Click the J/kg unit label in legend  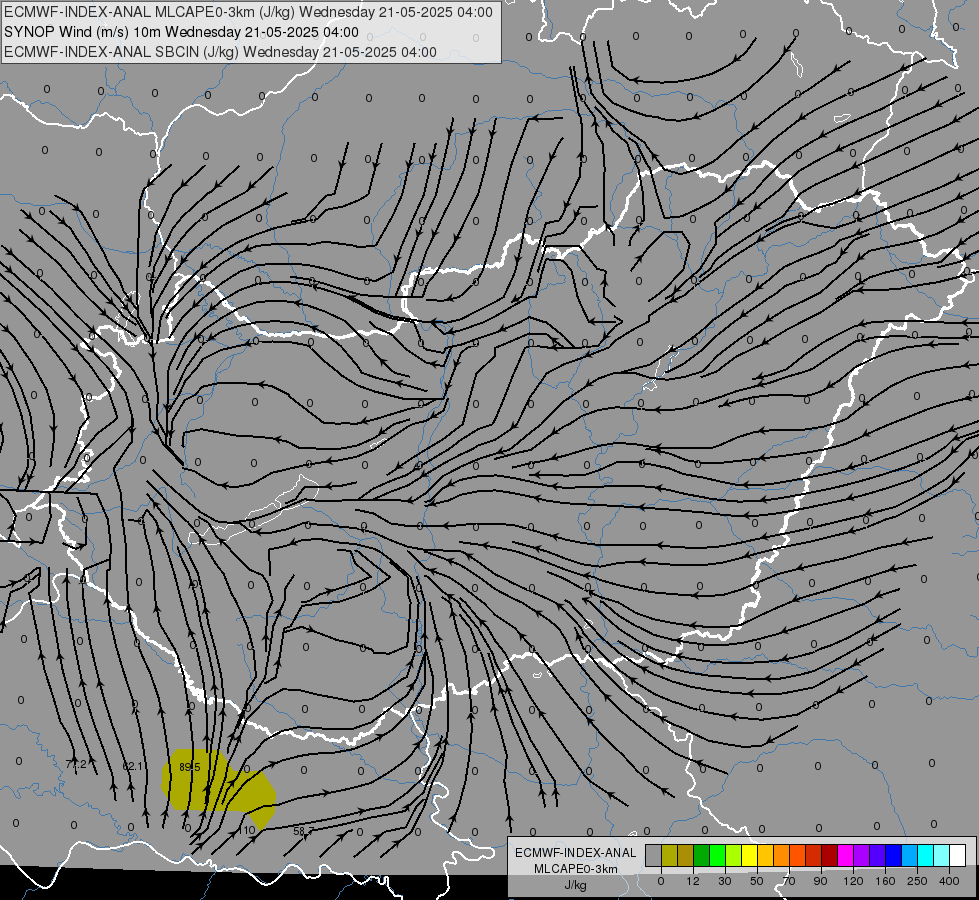pyautogui.click(x=576, y=885)
